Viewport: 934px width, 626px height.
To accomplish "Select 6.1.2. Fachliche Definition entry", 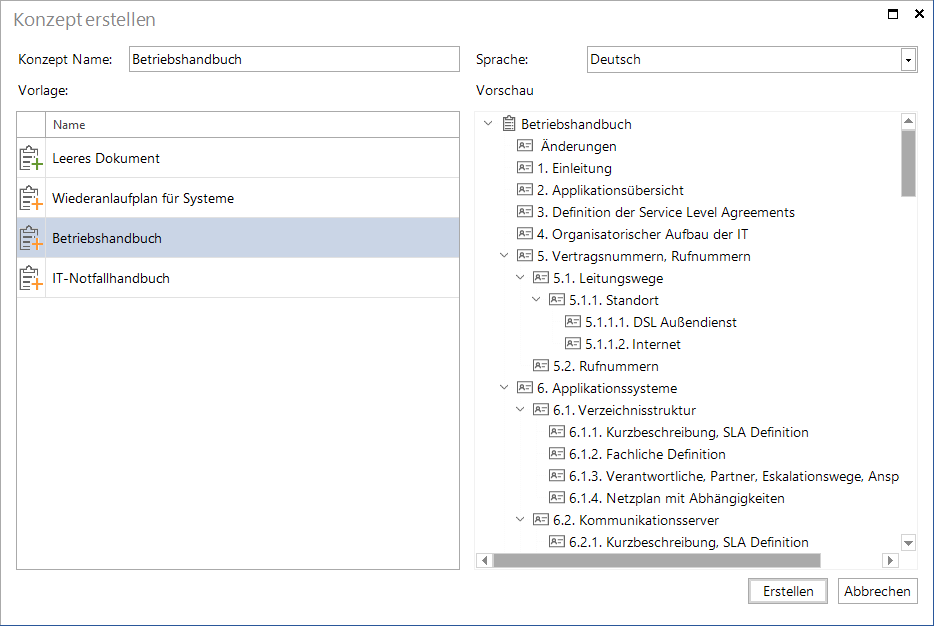I will (x=647, y=454).
